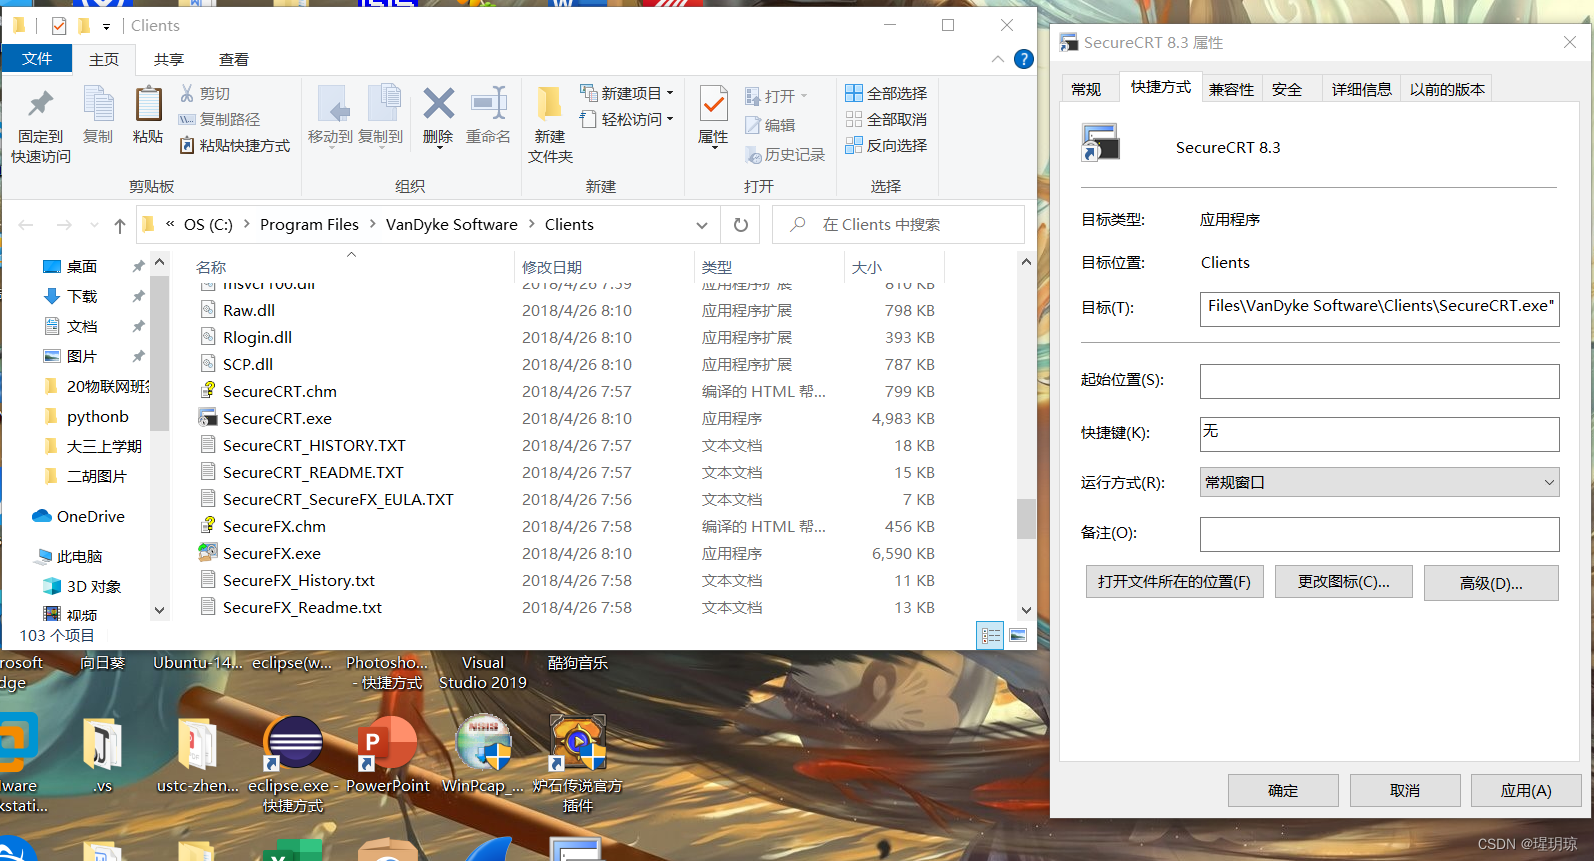Click the Comment input field
Screen dimensions: 1594x861
click(1379, 534)
